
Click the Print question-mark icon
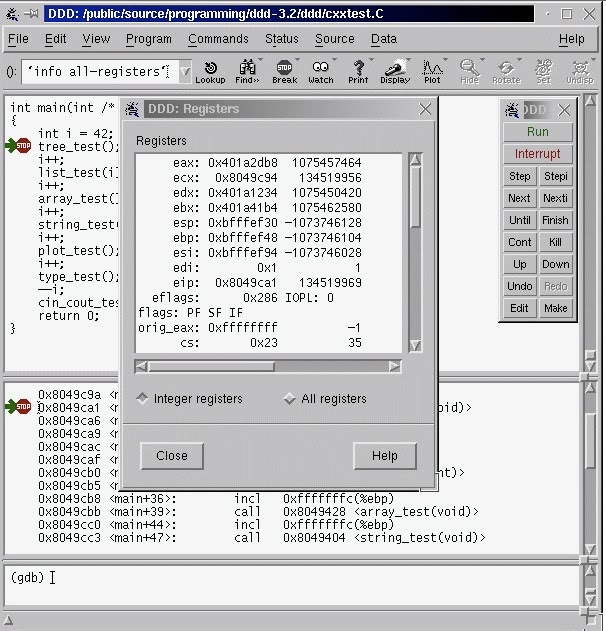coord(358,72)
